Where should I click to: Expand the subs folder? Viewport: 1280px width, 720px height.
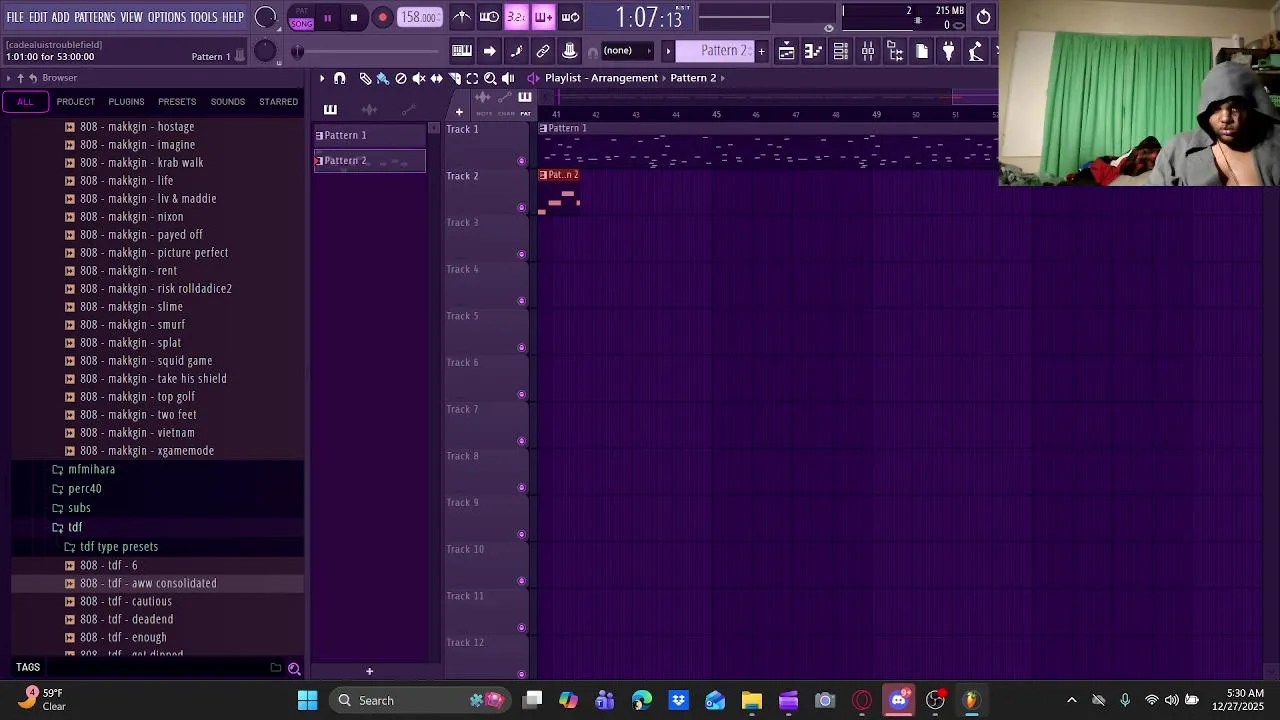coord(79,508)
